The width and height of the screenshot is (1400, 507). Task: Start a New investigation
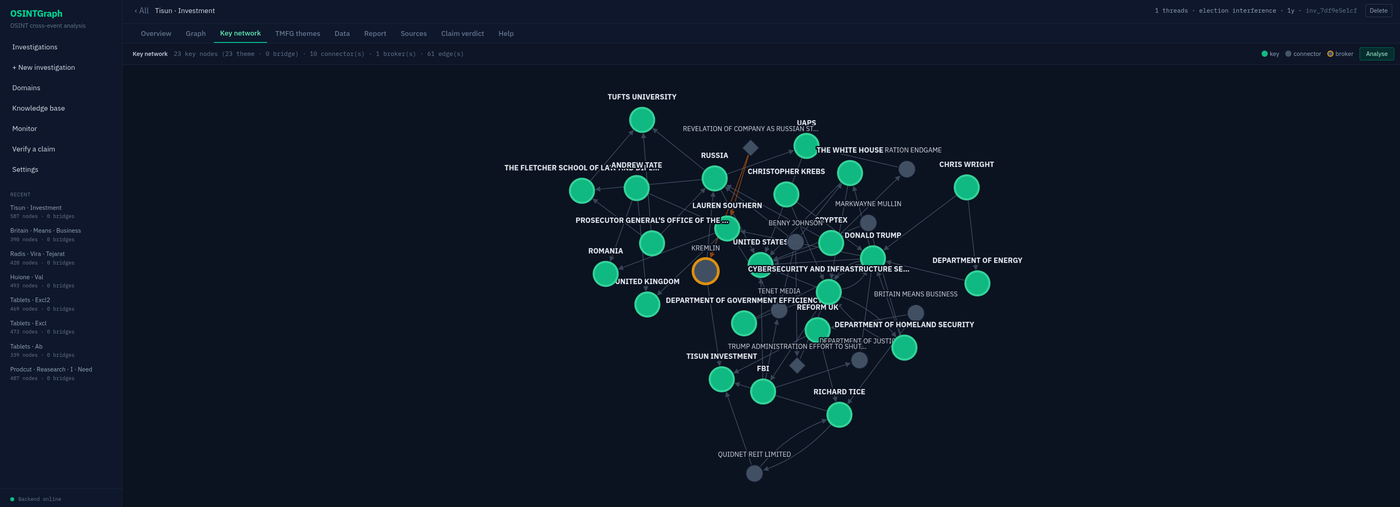[x=61, y=68]
